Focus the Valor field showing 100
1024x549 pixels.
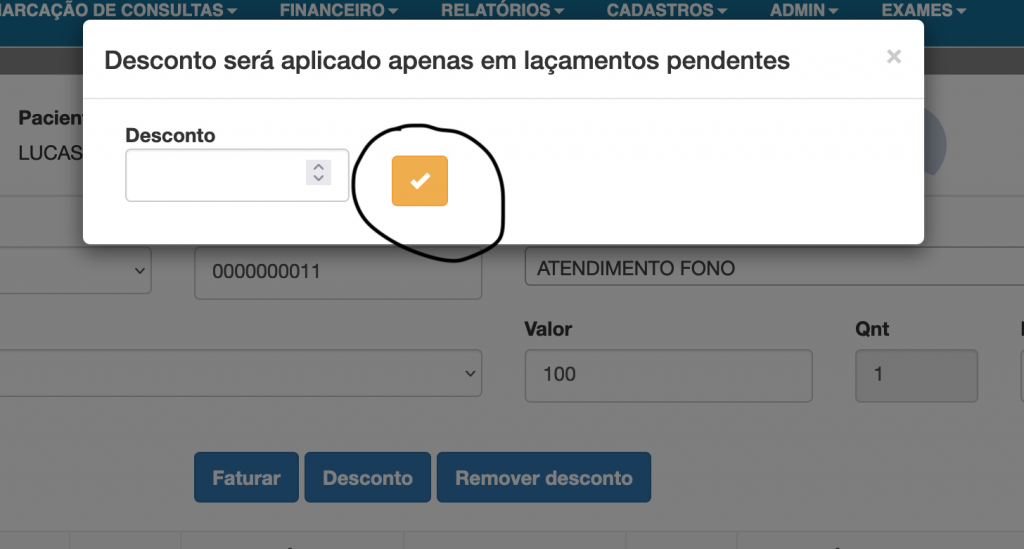pos(667,375)
